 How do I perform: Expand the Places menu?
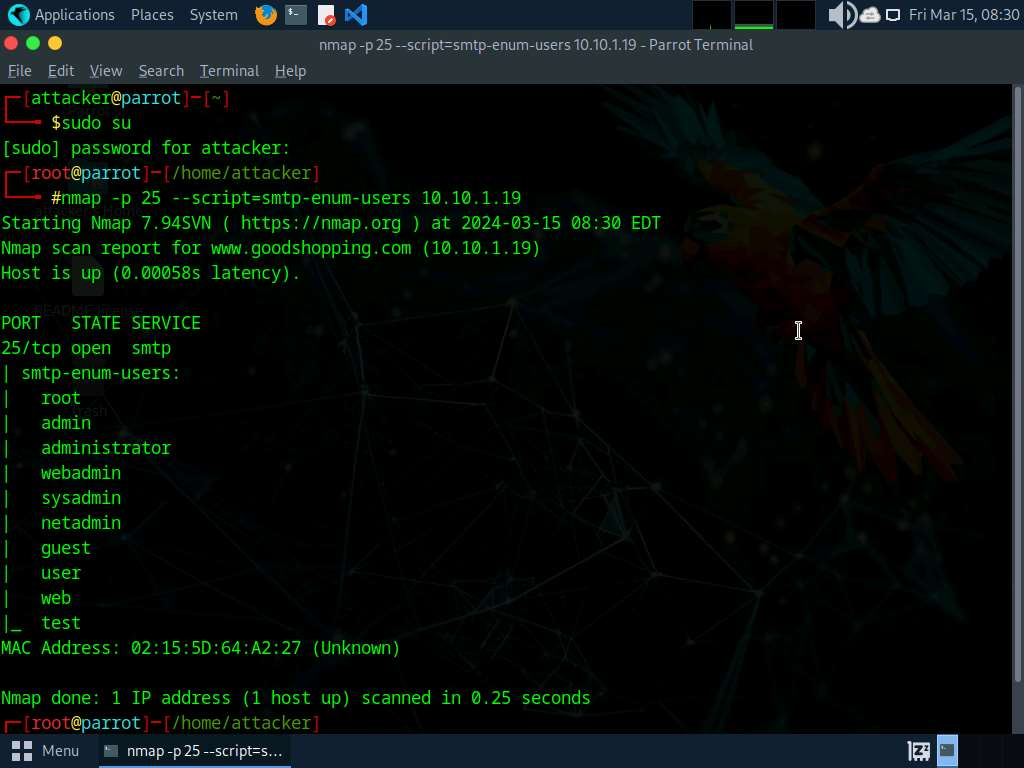pos(152,15)
